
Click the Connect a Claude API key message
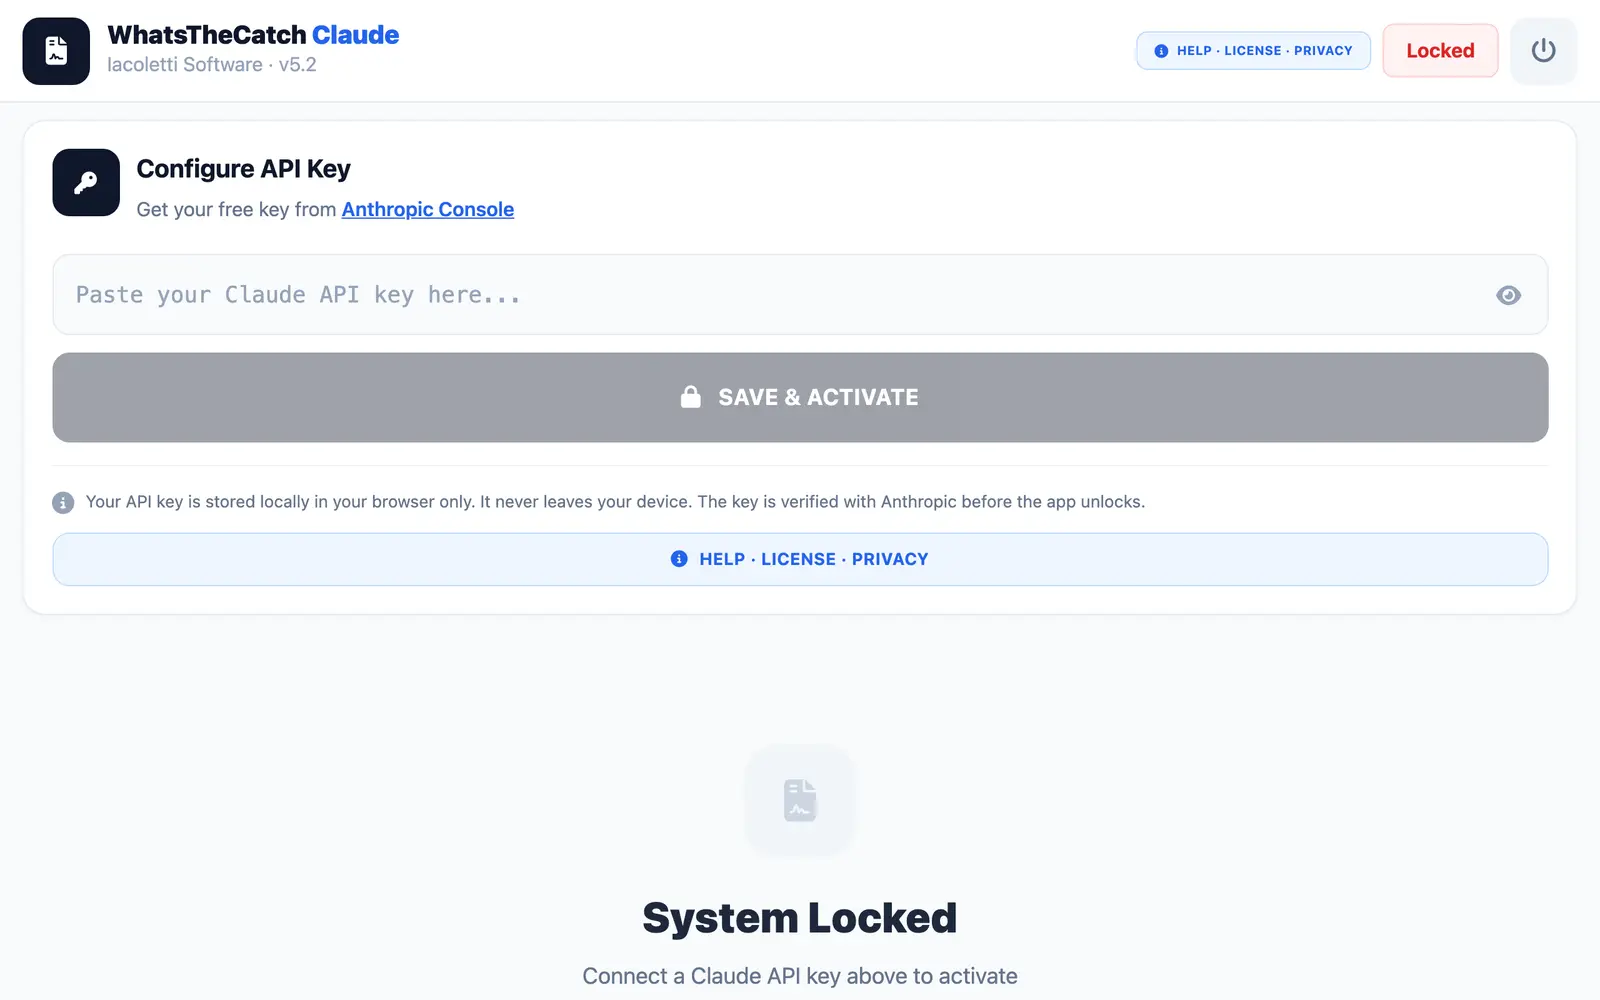pos(800,976)
